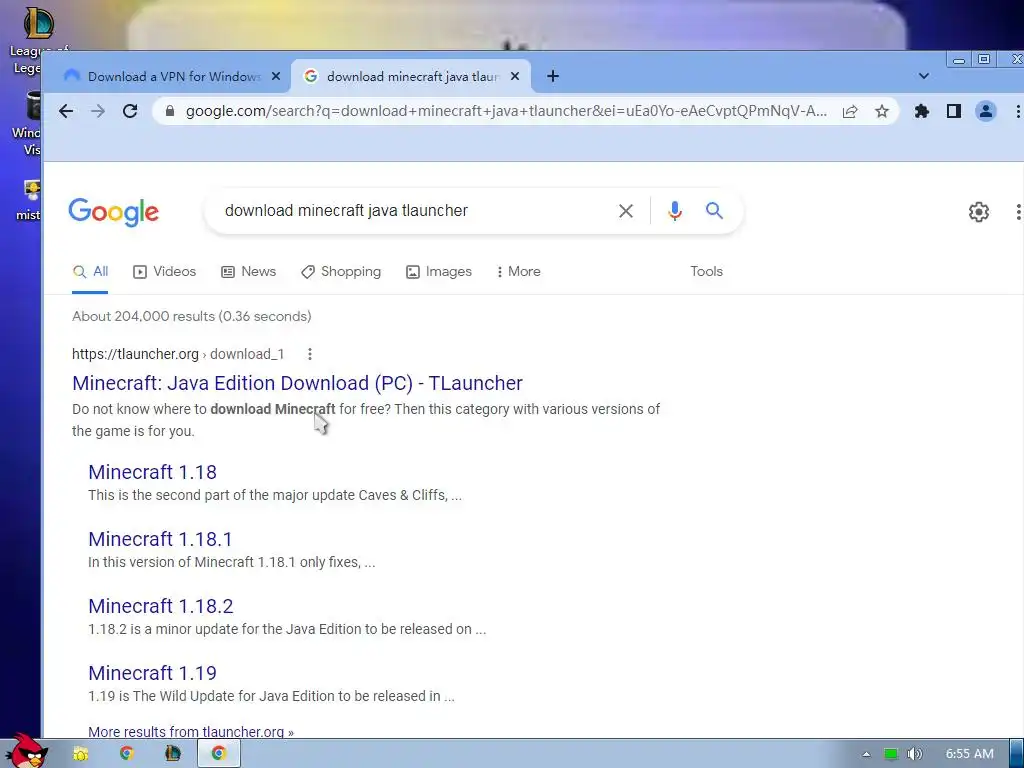The height and width of the screenshot is (768, 1024).
Task: Open the first Chrome taskbar icon
Action: pyautogui.click(x=127, y=754)
